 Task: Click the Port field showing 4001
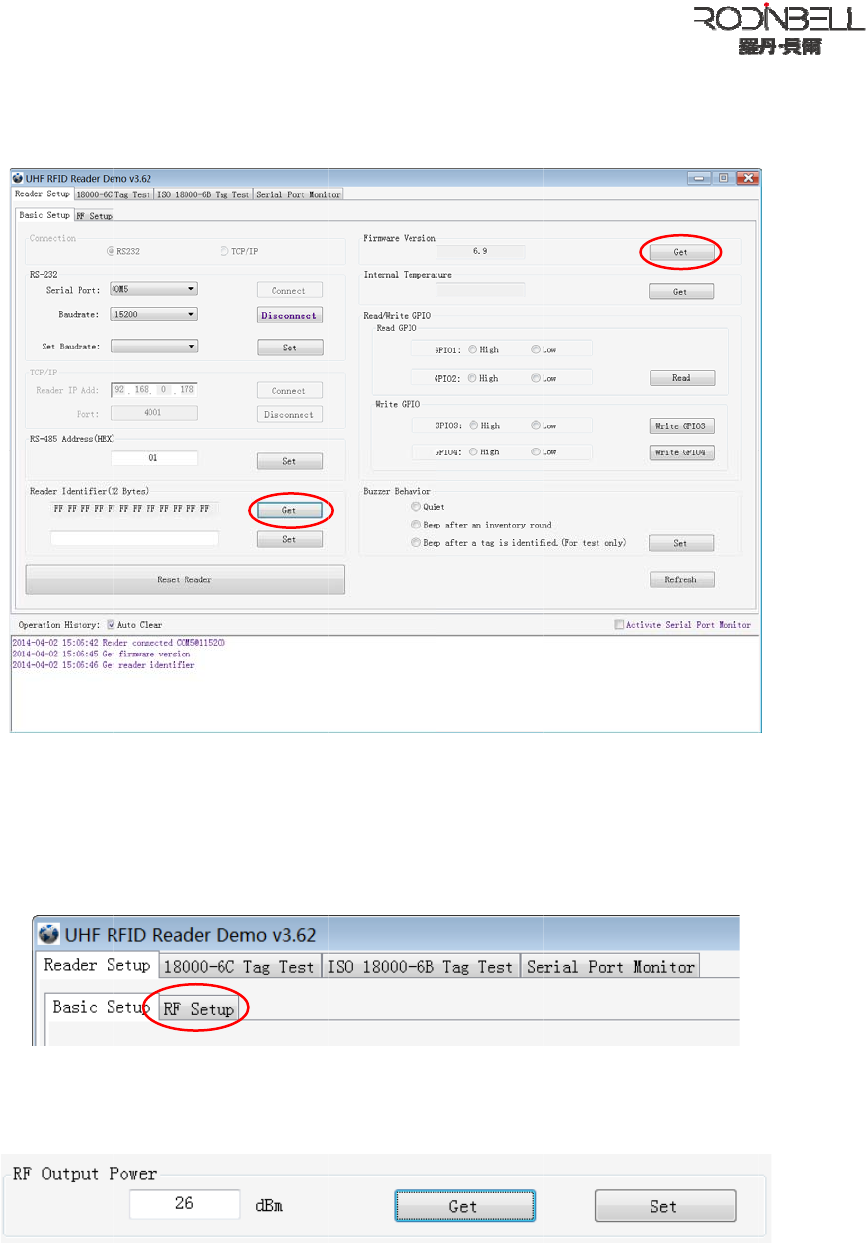pyautogui.click(x=154, y=412)
